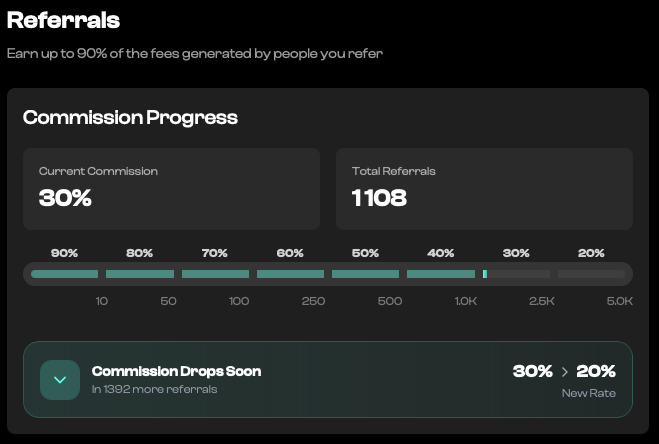
Task: Click the Current Commission card
Action: pyautogui.click(x=171, y=189)
